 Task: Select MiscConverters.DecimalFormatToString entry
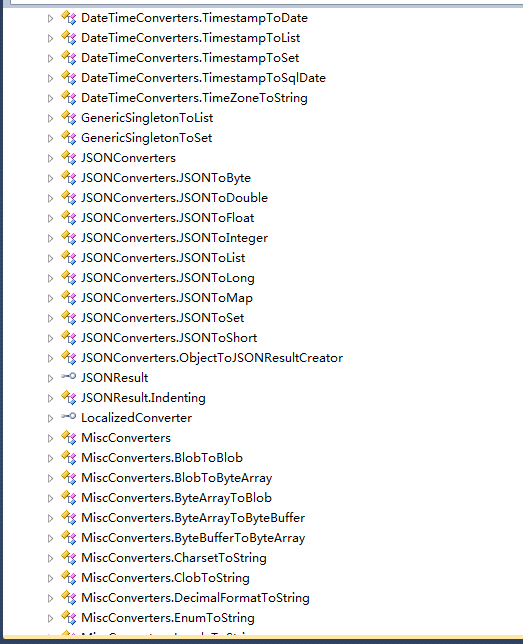coord(195,598)
